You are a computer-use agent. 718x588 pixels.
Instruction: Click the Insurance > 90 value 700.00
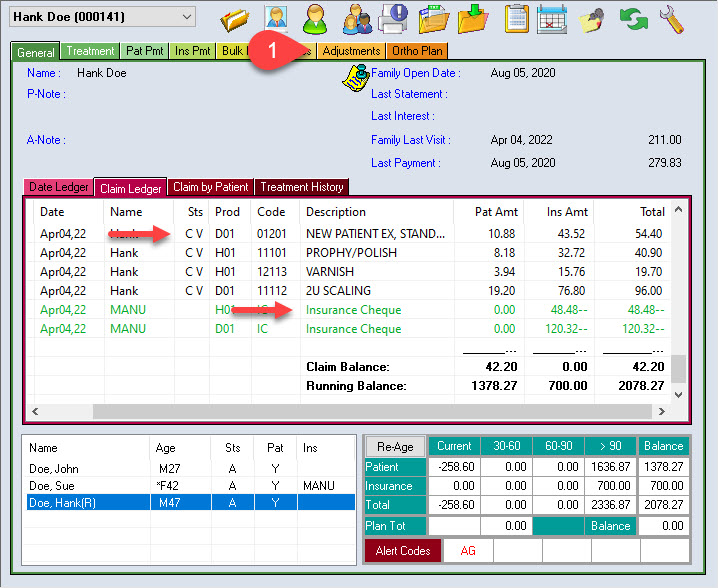610,485
